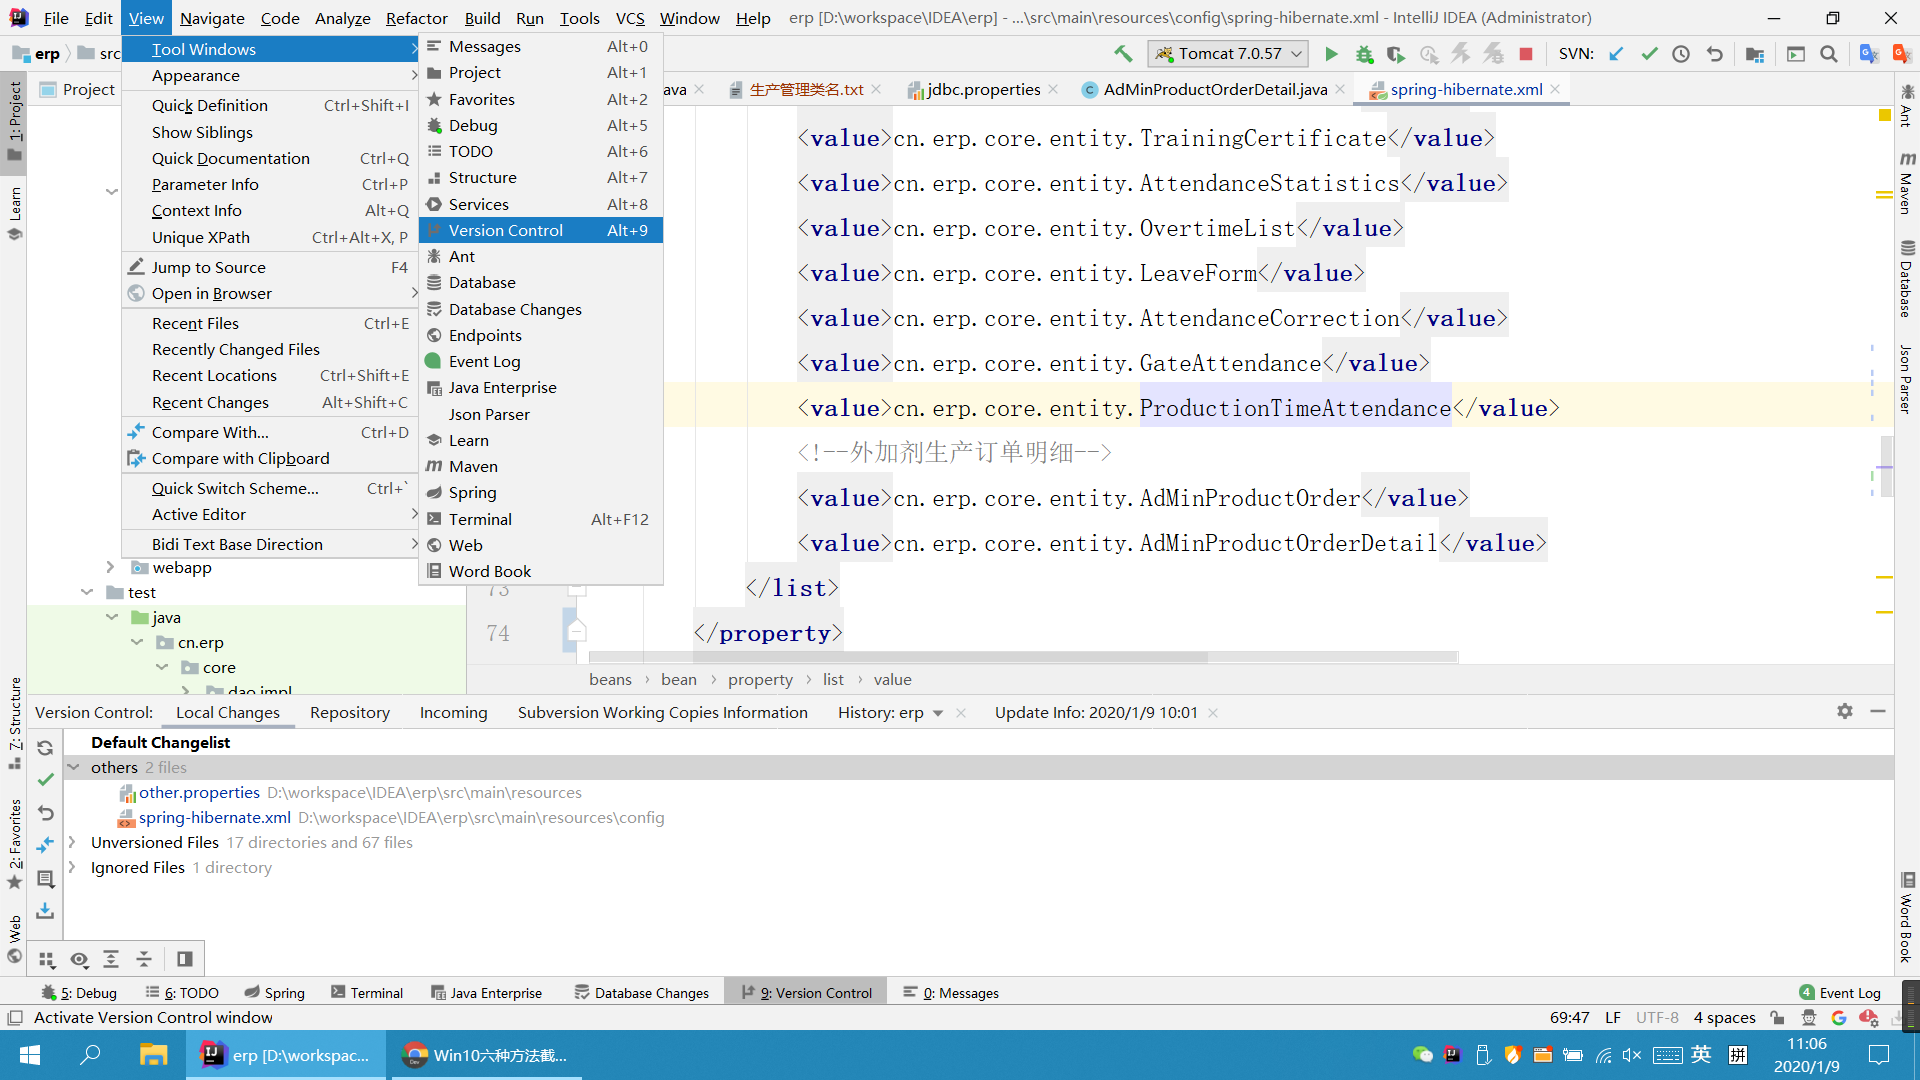The width and height of the screenshot is (1920, 1080).
Task: Start debugging with the bug icon
Action: (x=1364, y=54)
